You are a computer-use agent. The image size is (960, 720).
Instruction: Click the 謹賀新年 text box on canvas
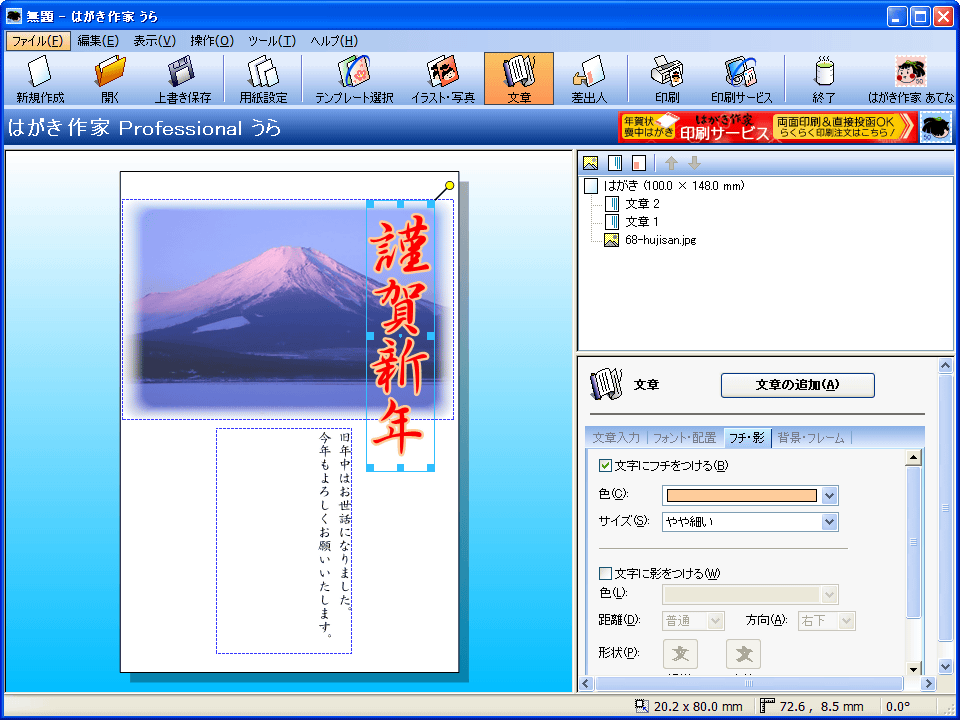pos(400,336)
